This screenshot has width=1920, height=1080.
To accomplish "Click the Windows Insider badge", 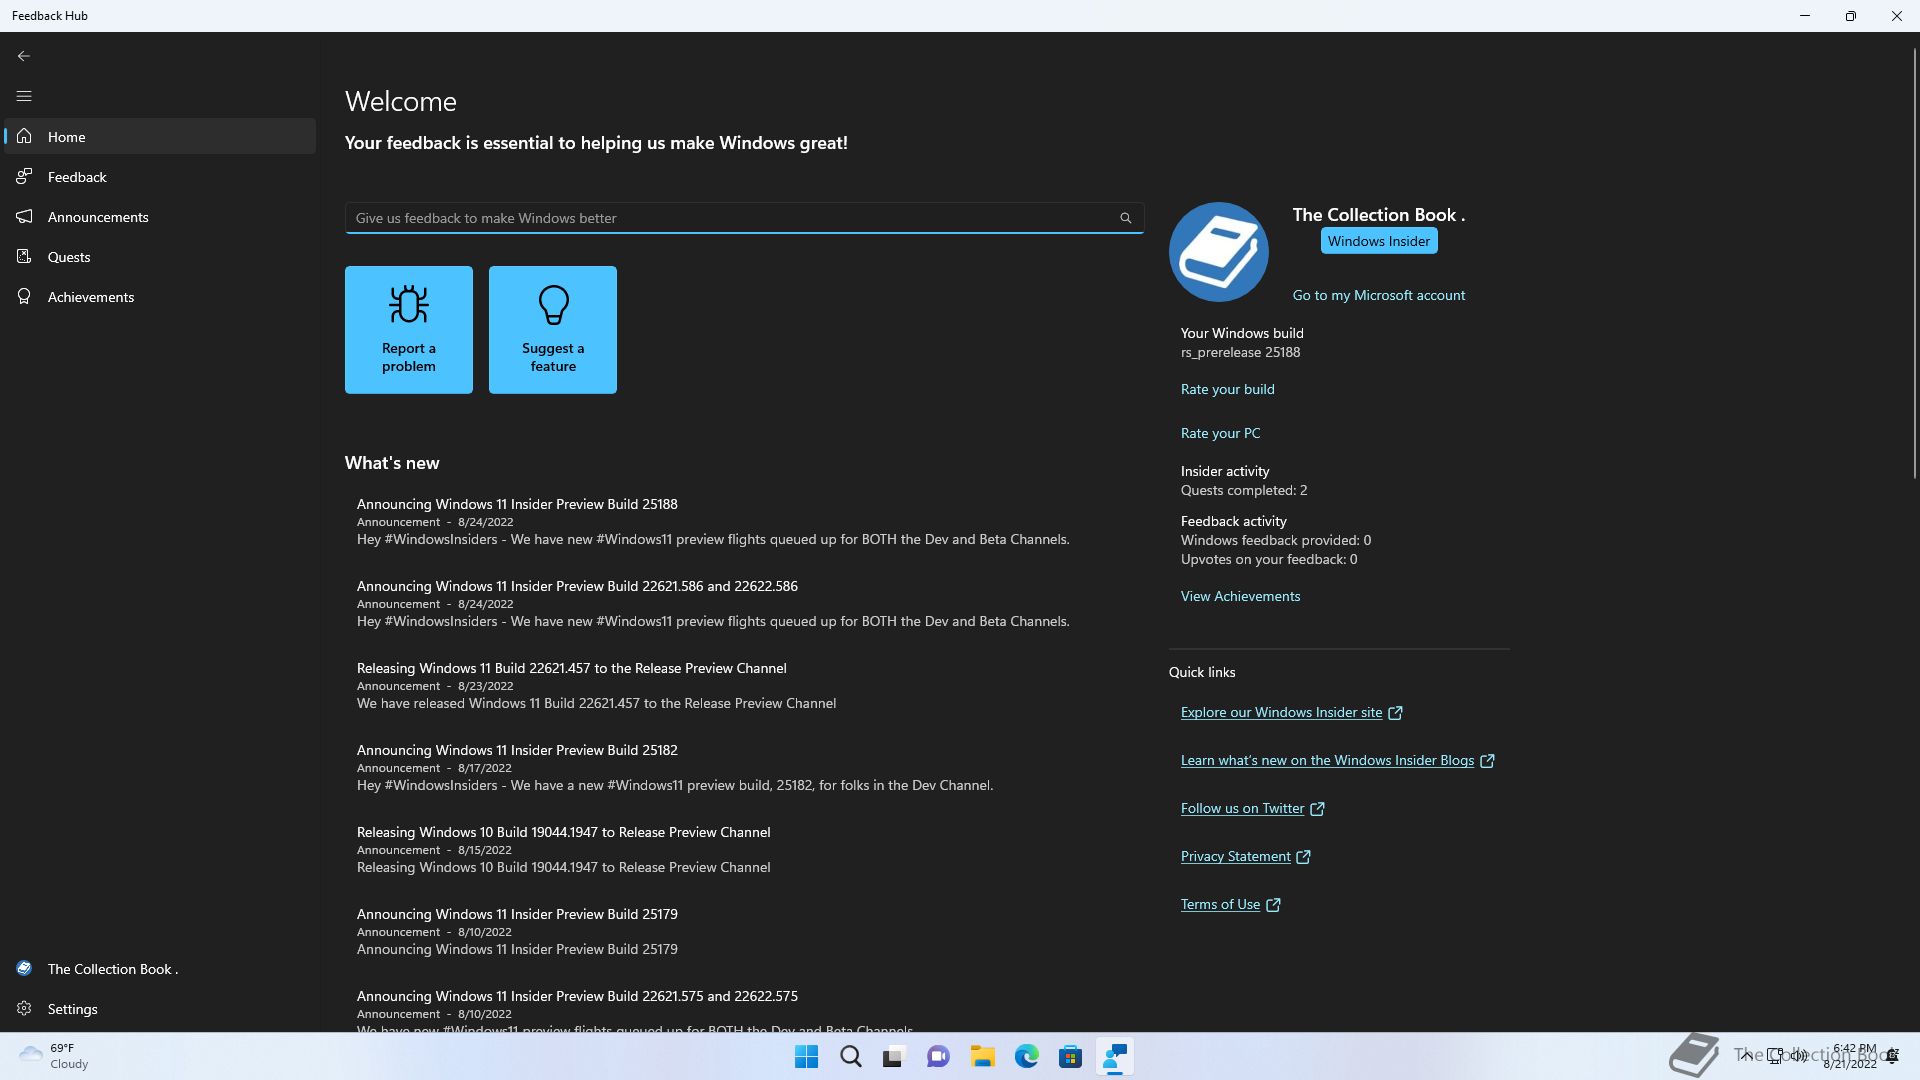I will (x=1379, y=241).
